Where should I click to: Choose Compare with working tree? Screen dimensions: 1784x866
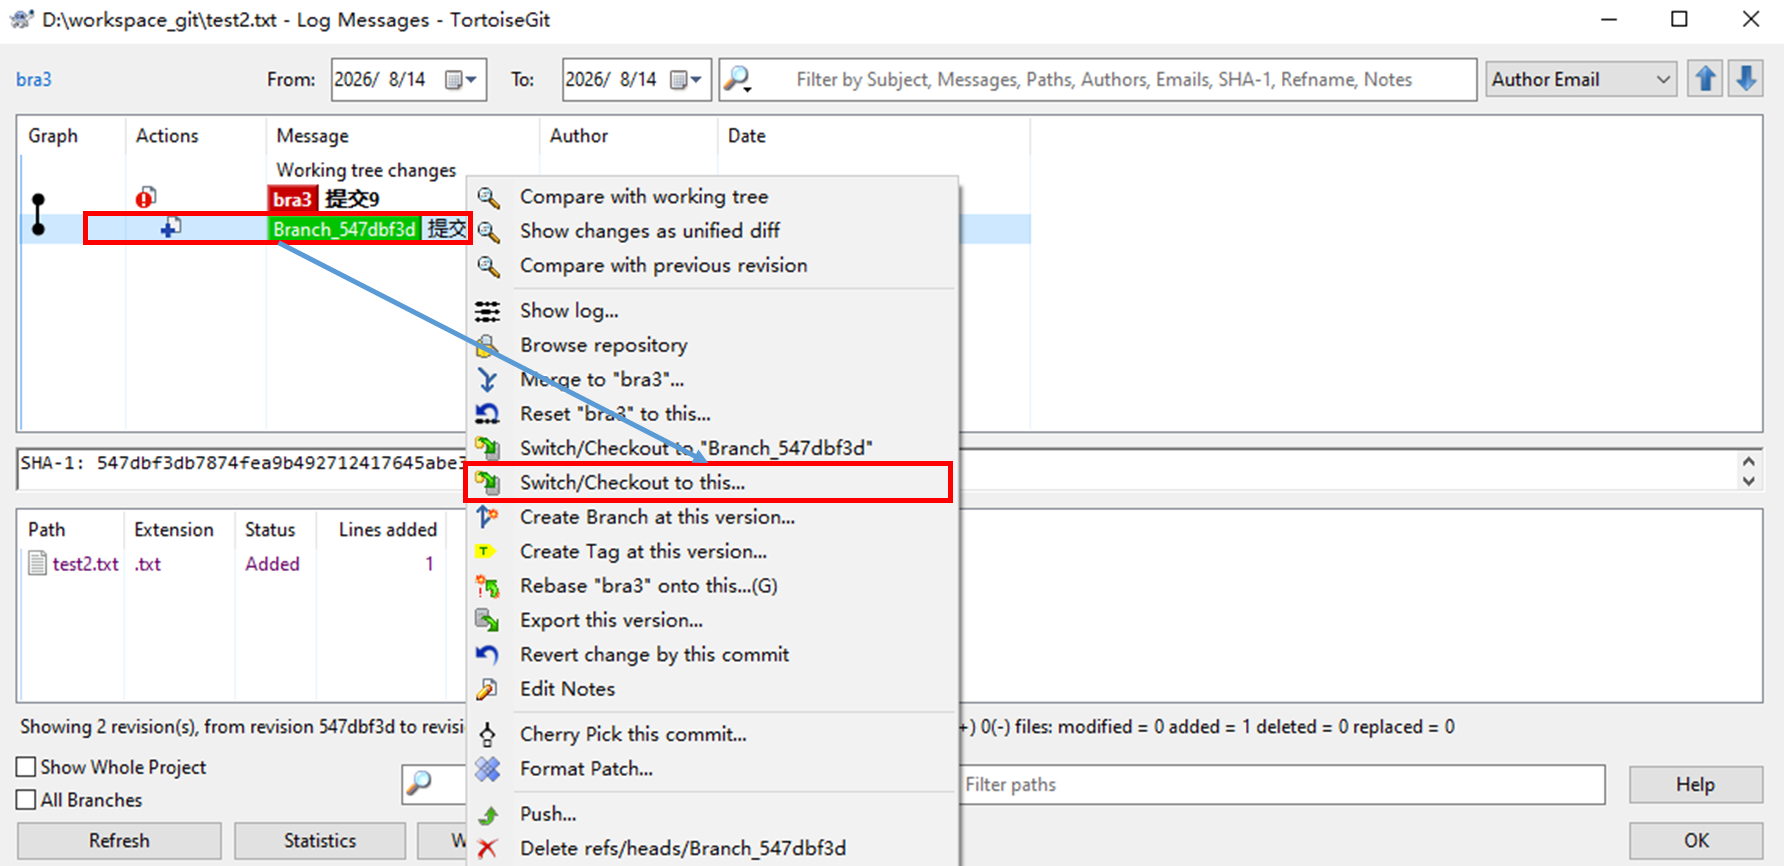pos(712,197)
